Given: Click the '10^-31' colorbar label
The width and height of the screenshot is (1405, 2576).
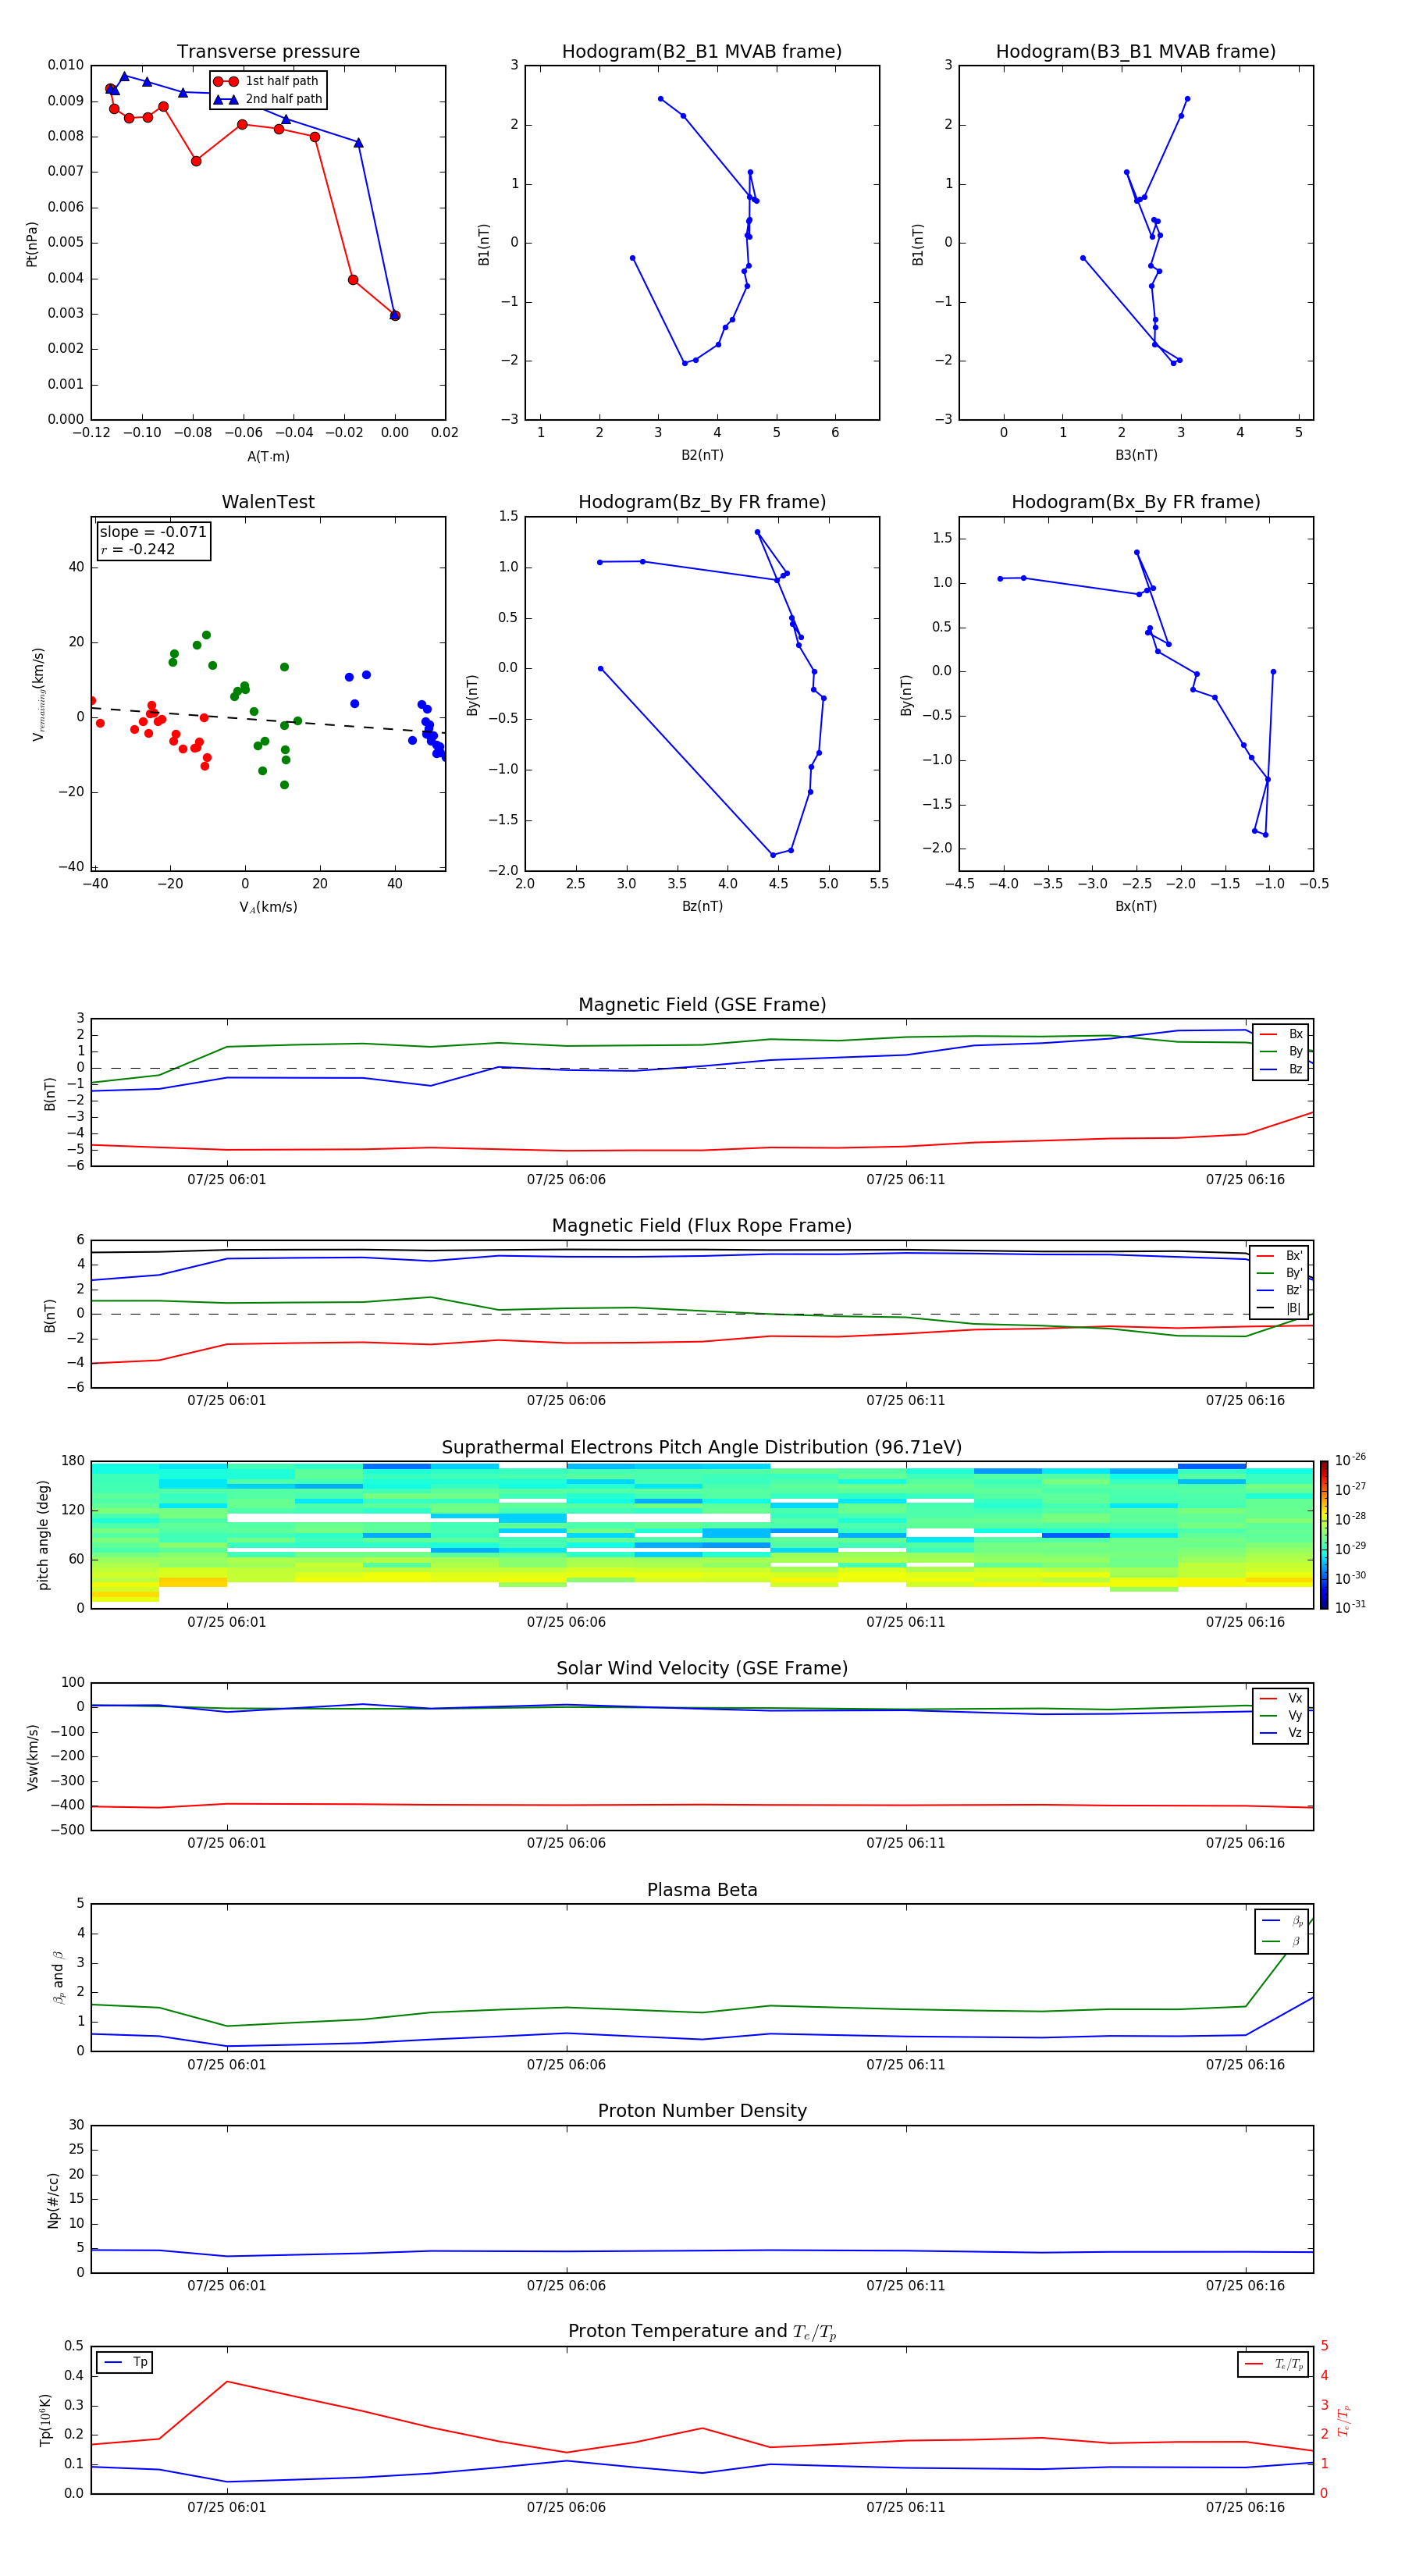Looking at the screenshot, I should 1350,1607.
